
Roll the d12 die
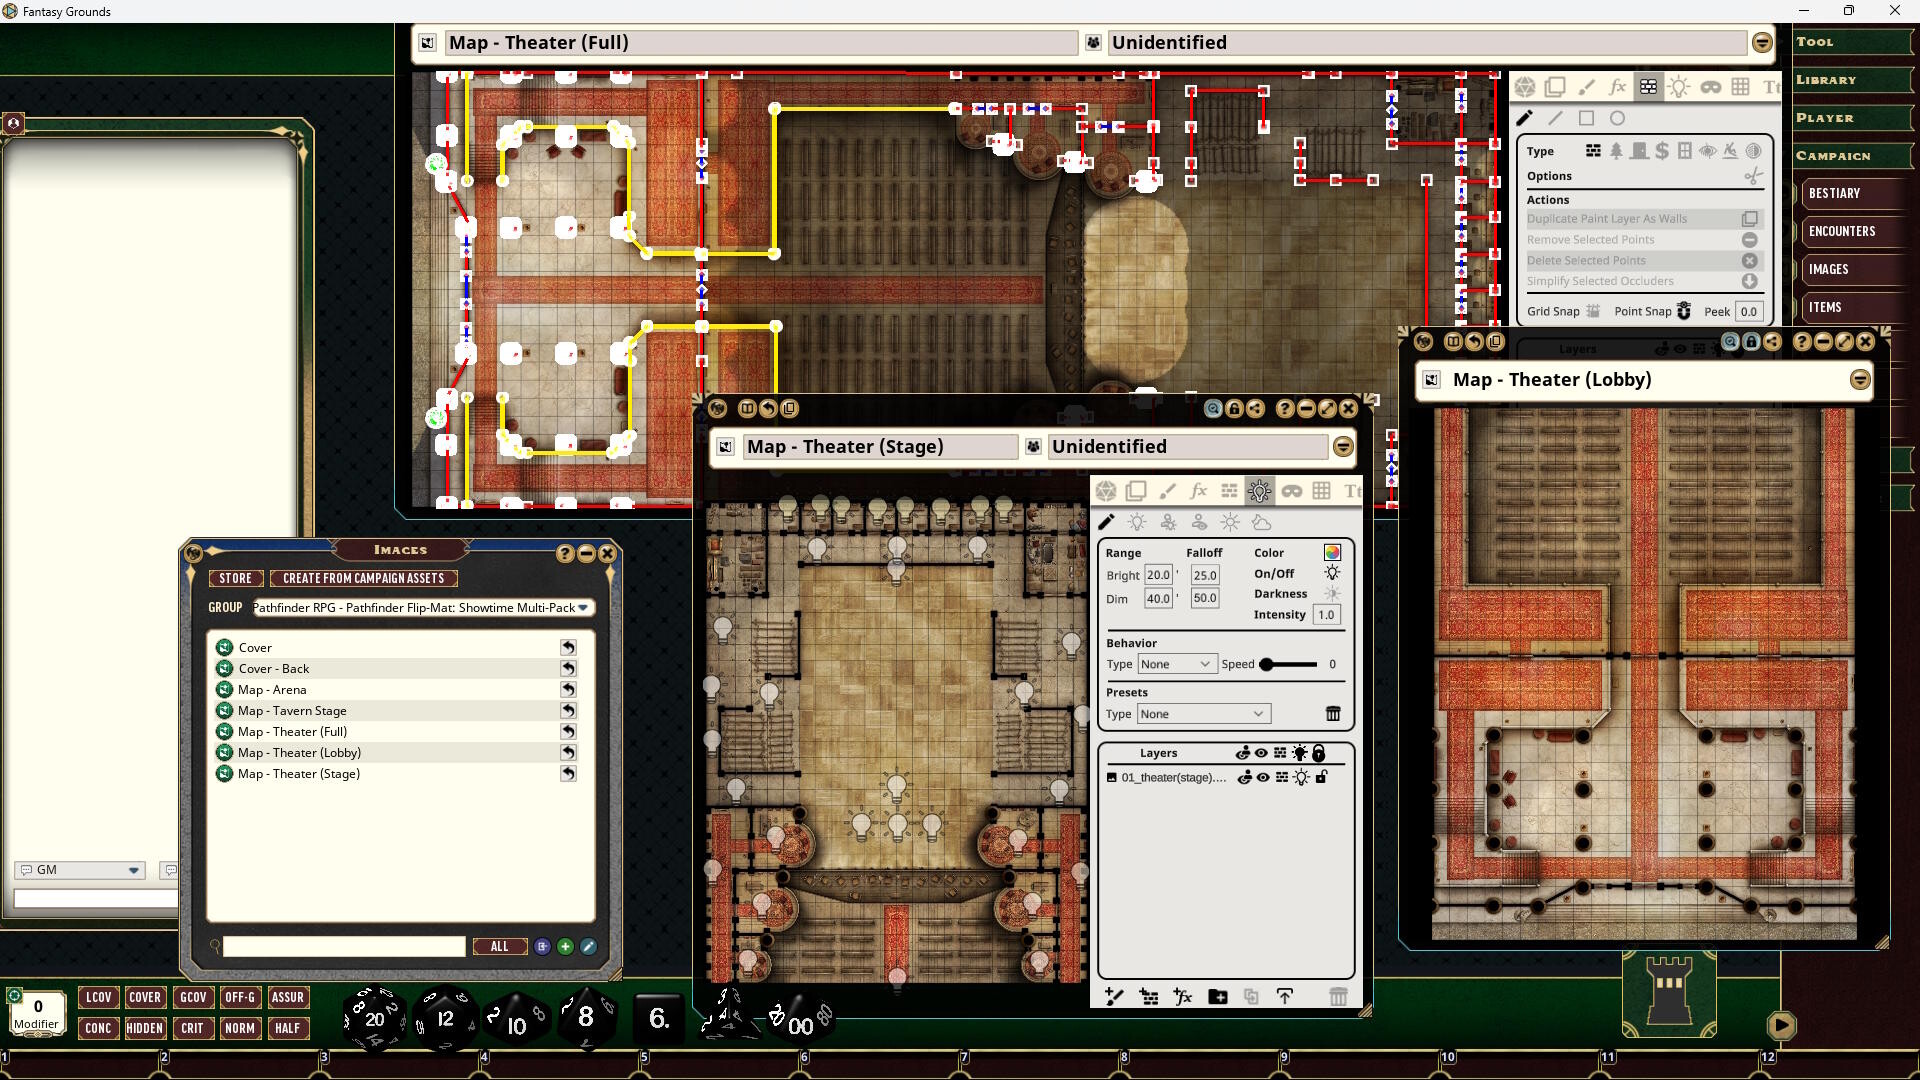tap(445, 1018)
